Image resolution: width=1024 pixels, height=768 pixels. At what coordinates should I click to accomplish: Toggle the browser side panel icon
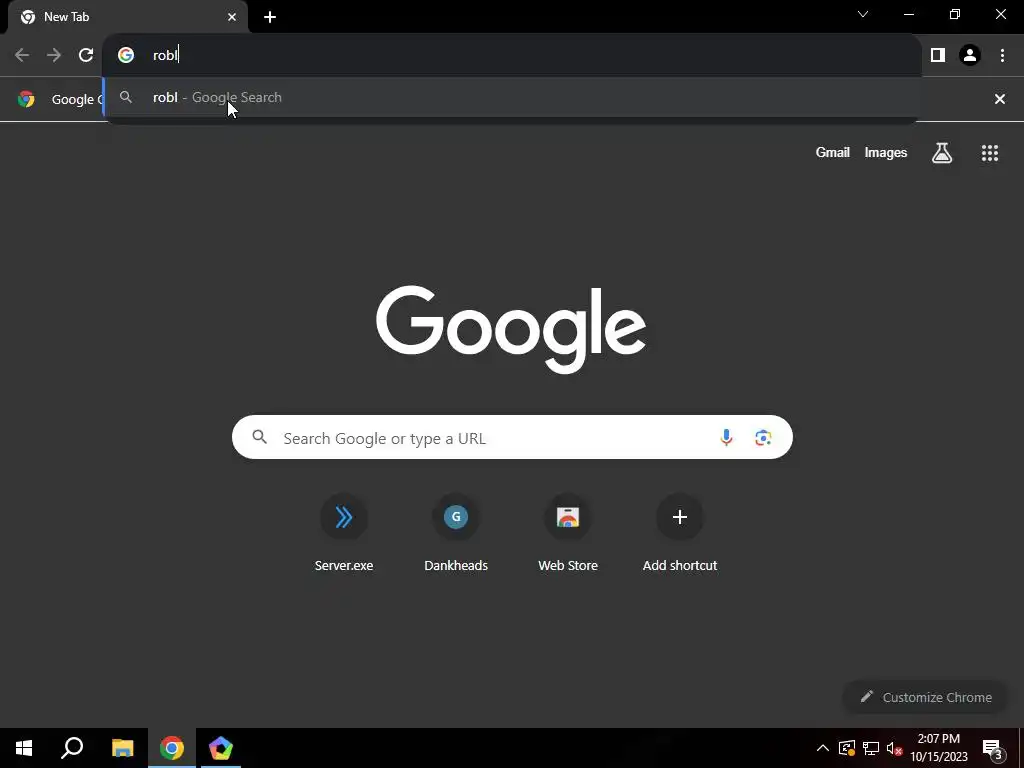[938, 55]
